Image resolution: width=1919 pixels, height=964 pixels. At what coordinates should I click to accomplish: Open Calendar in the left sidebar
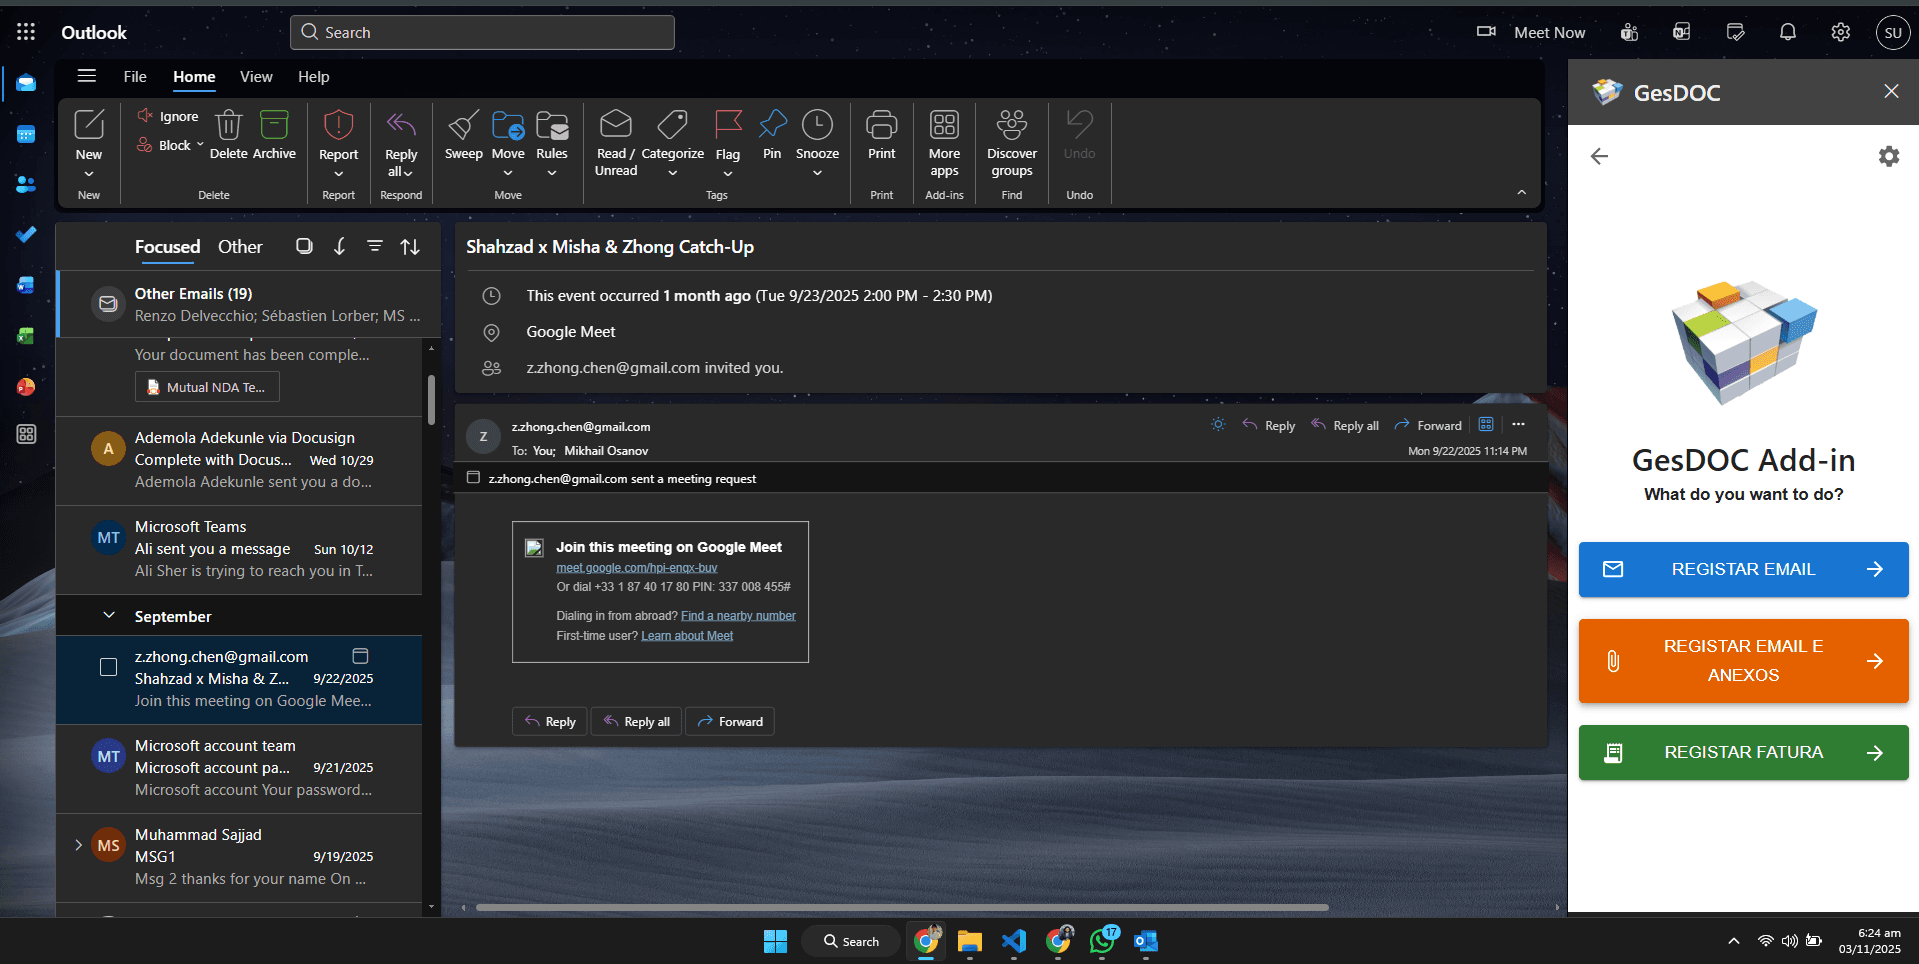(26, 134)
